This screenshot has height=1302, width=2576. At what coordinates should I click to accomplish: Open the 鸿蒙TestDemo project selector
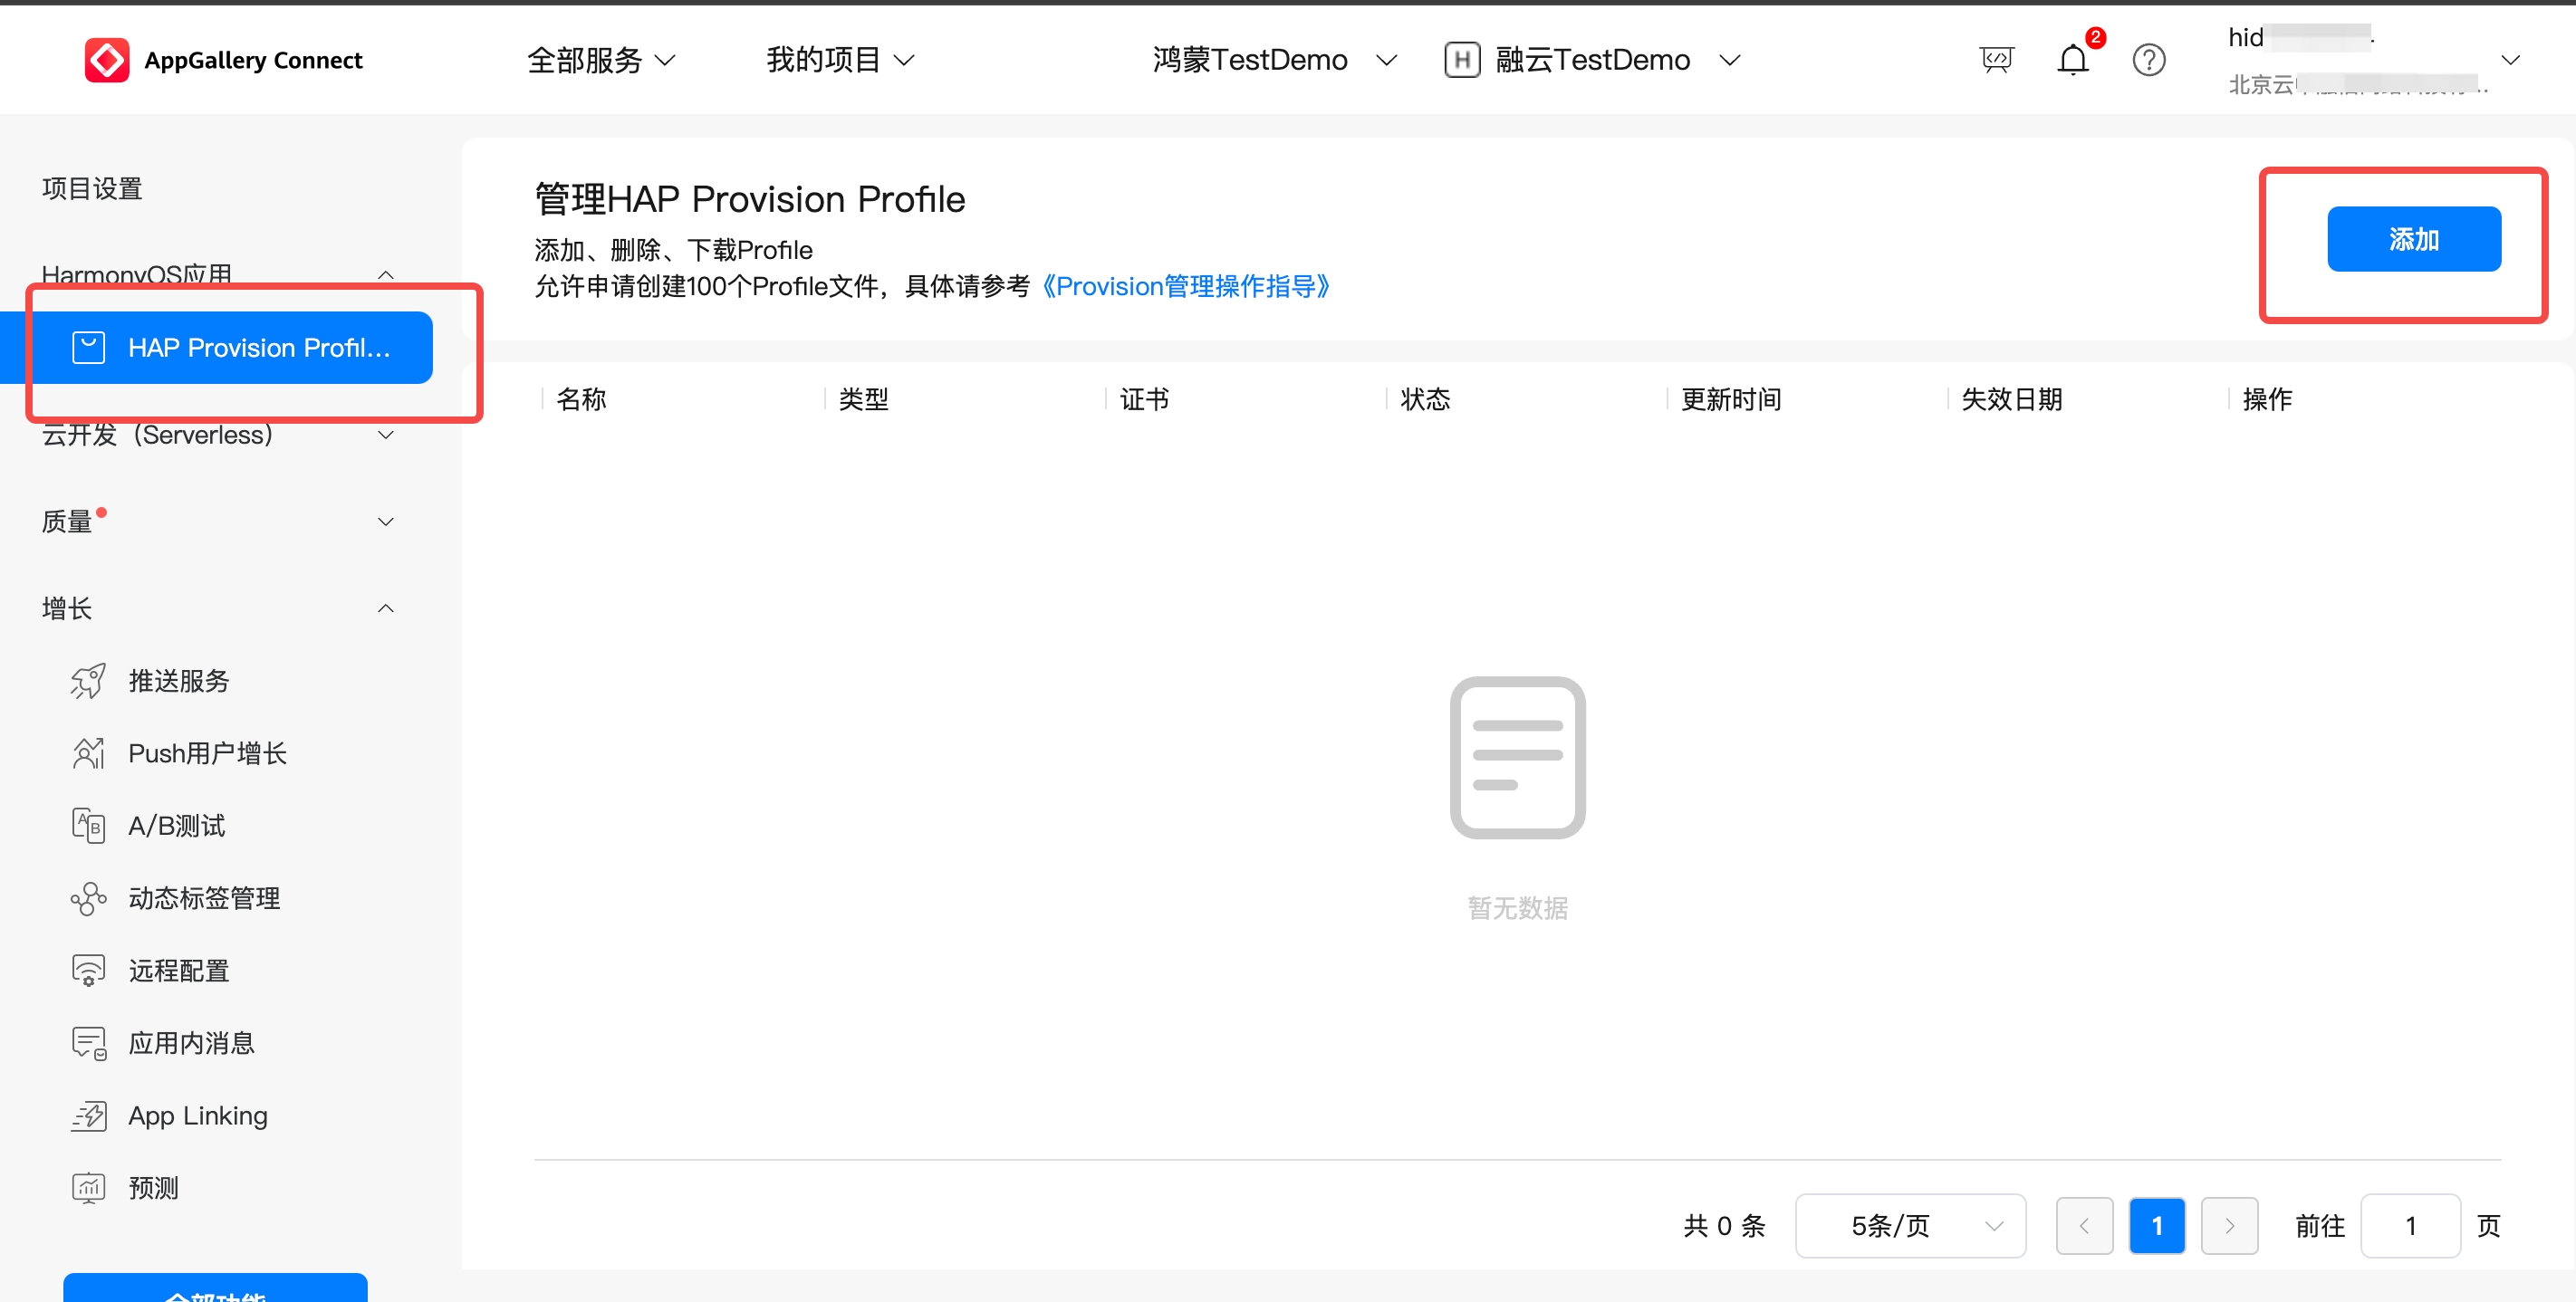[x=1274, y=60]
